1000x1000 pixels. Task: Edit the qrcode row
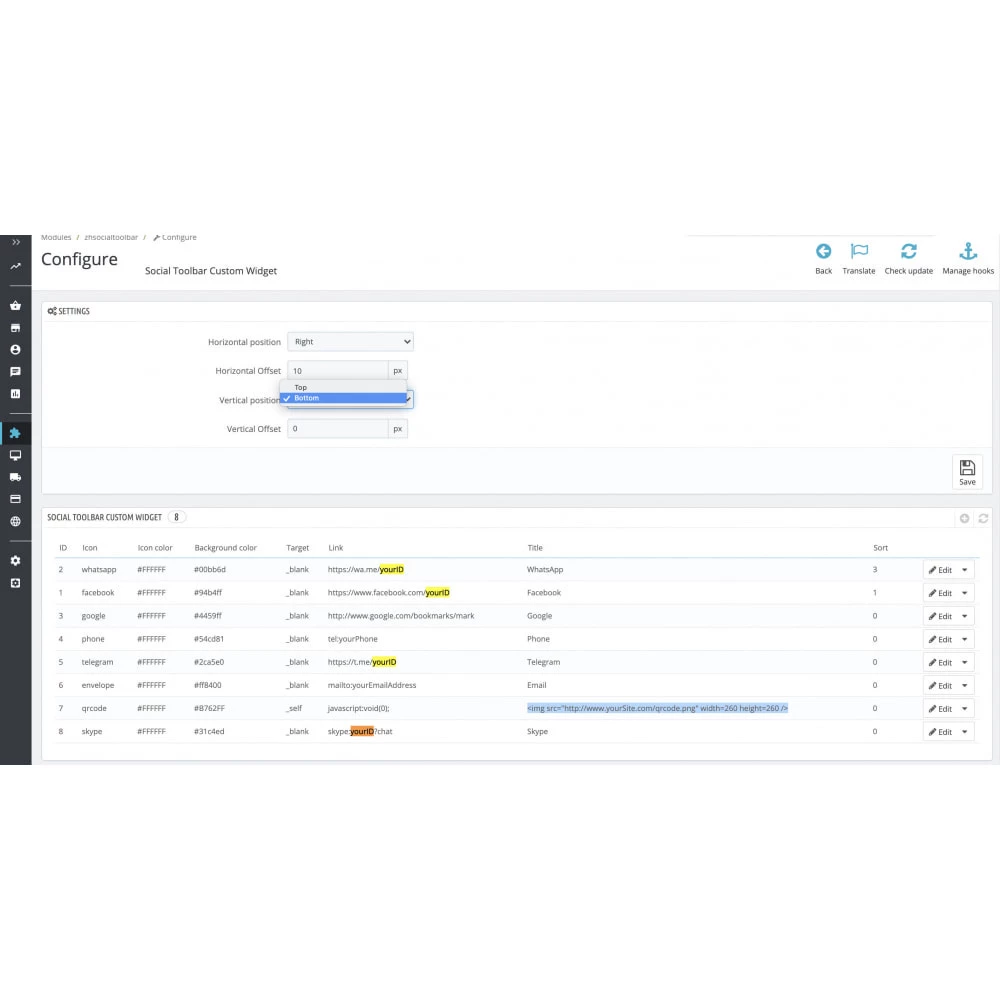pos(940,709)
